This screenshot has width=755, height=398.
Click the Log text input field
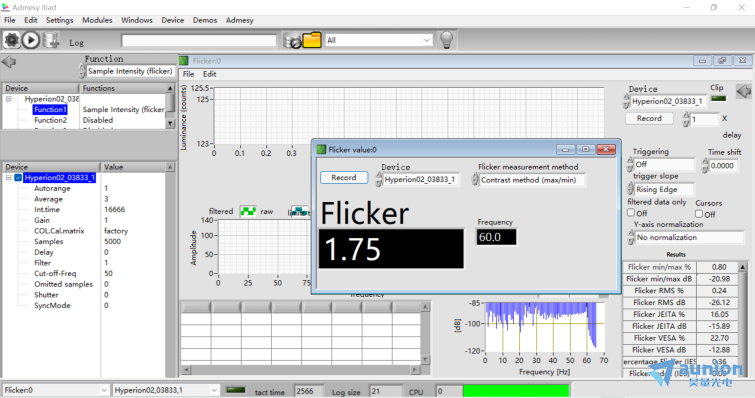(x=199, y=41)
